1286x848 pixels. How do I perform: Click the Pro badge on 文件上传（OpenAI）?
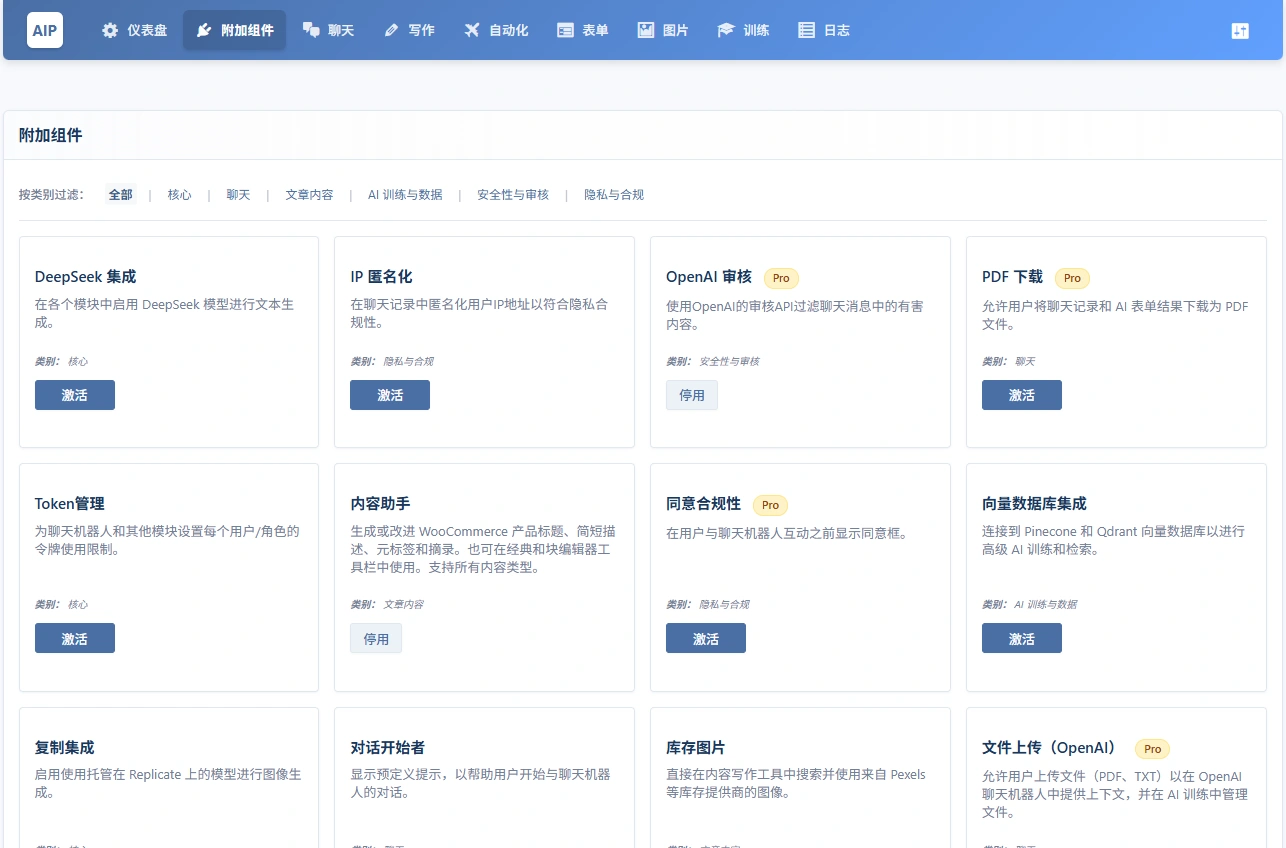tap(1152, 749)
